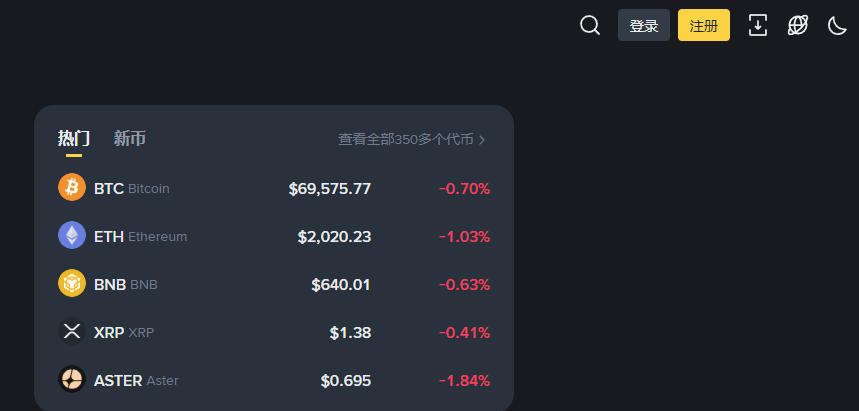This screenshot has width=859, height=411.
Task: Open the search magnifier icon
Action: (x=590, y=25)
